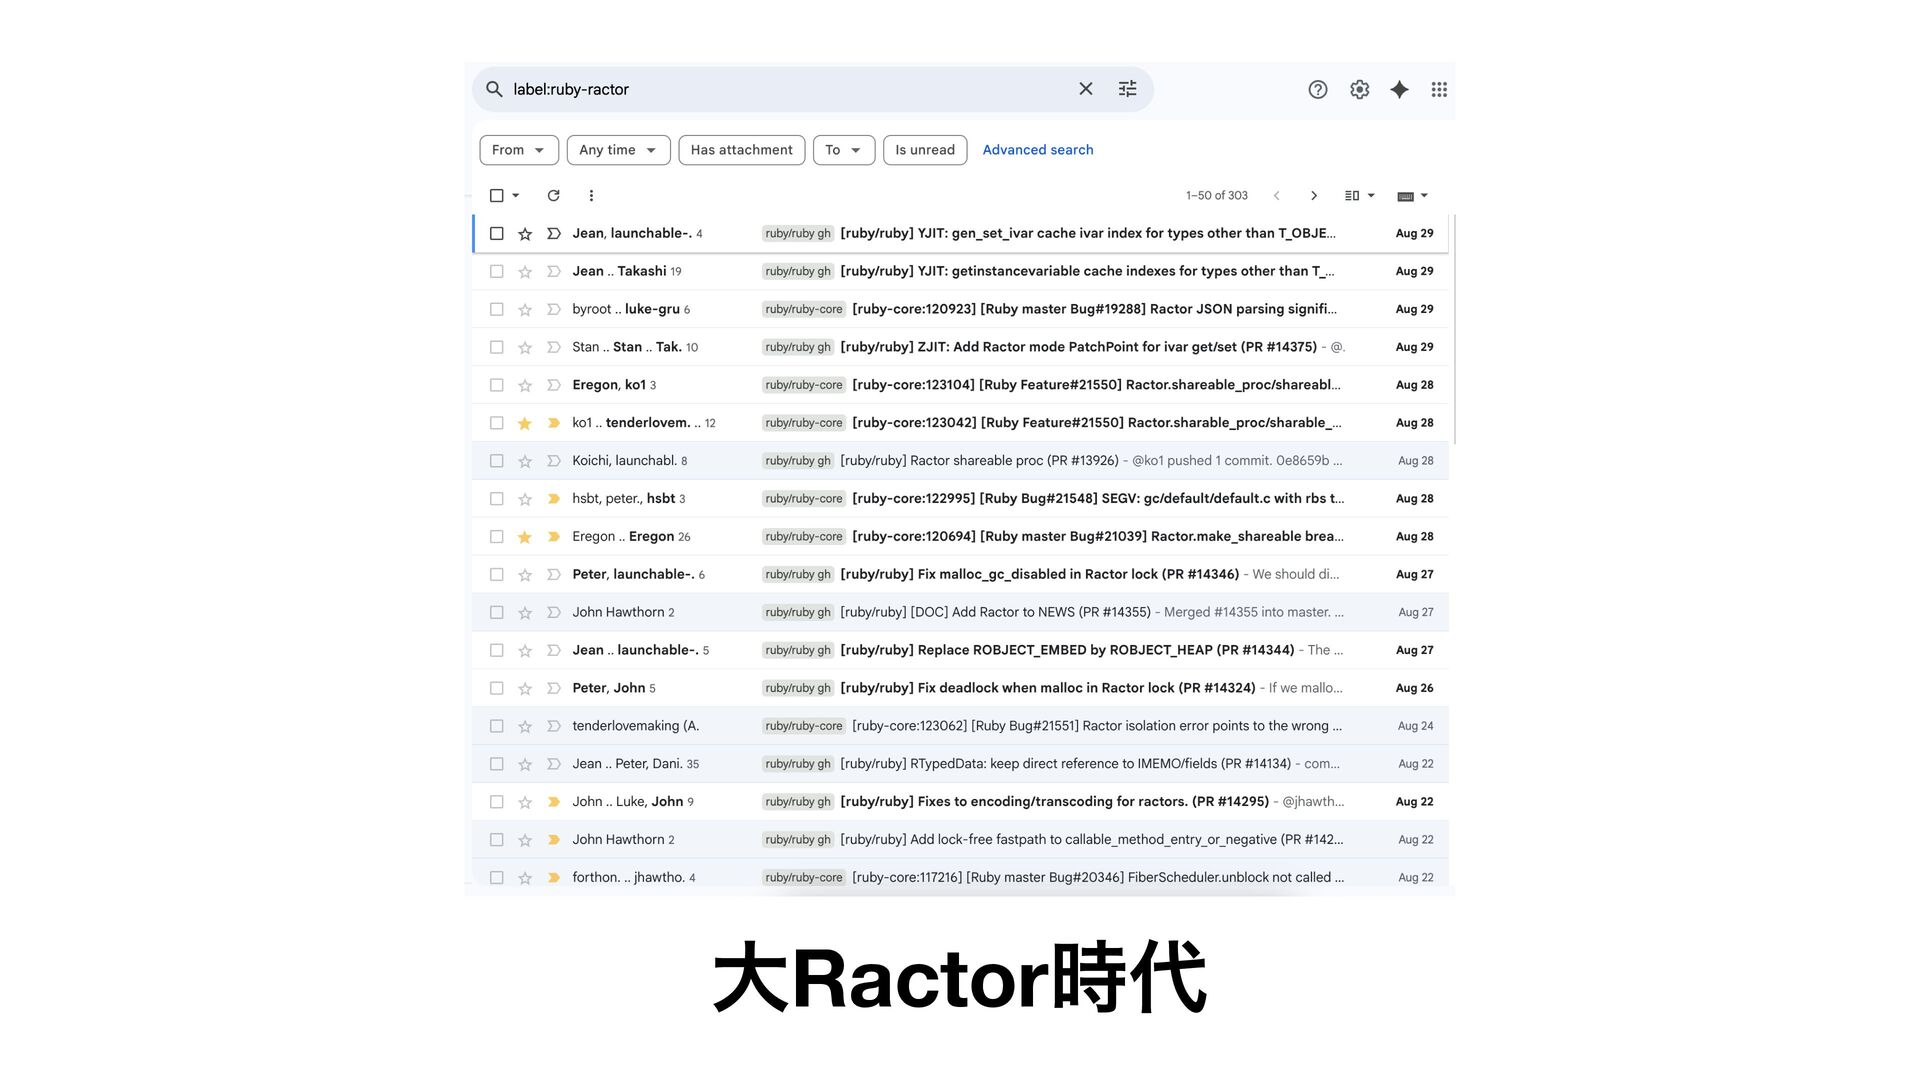Viewport: 1920px width, 1080px height.
Task: Open the Fixes to encoding/transcoding PR #14295 email
Action: click(960, 802)
